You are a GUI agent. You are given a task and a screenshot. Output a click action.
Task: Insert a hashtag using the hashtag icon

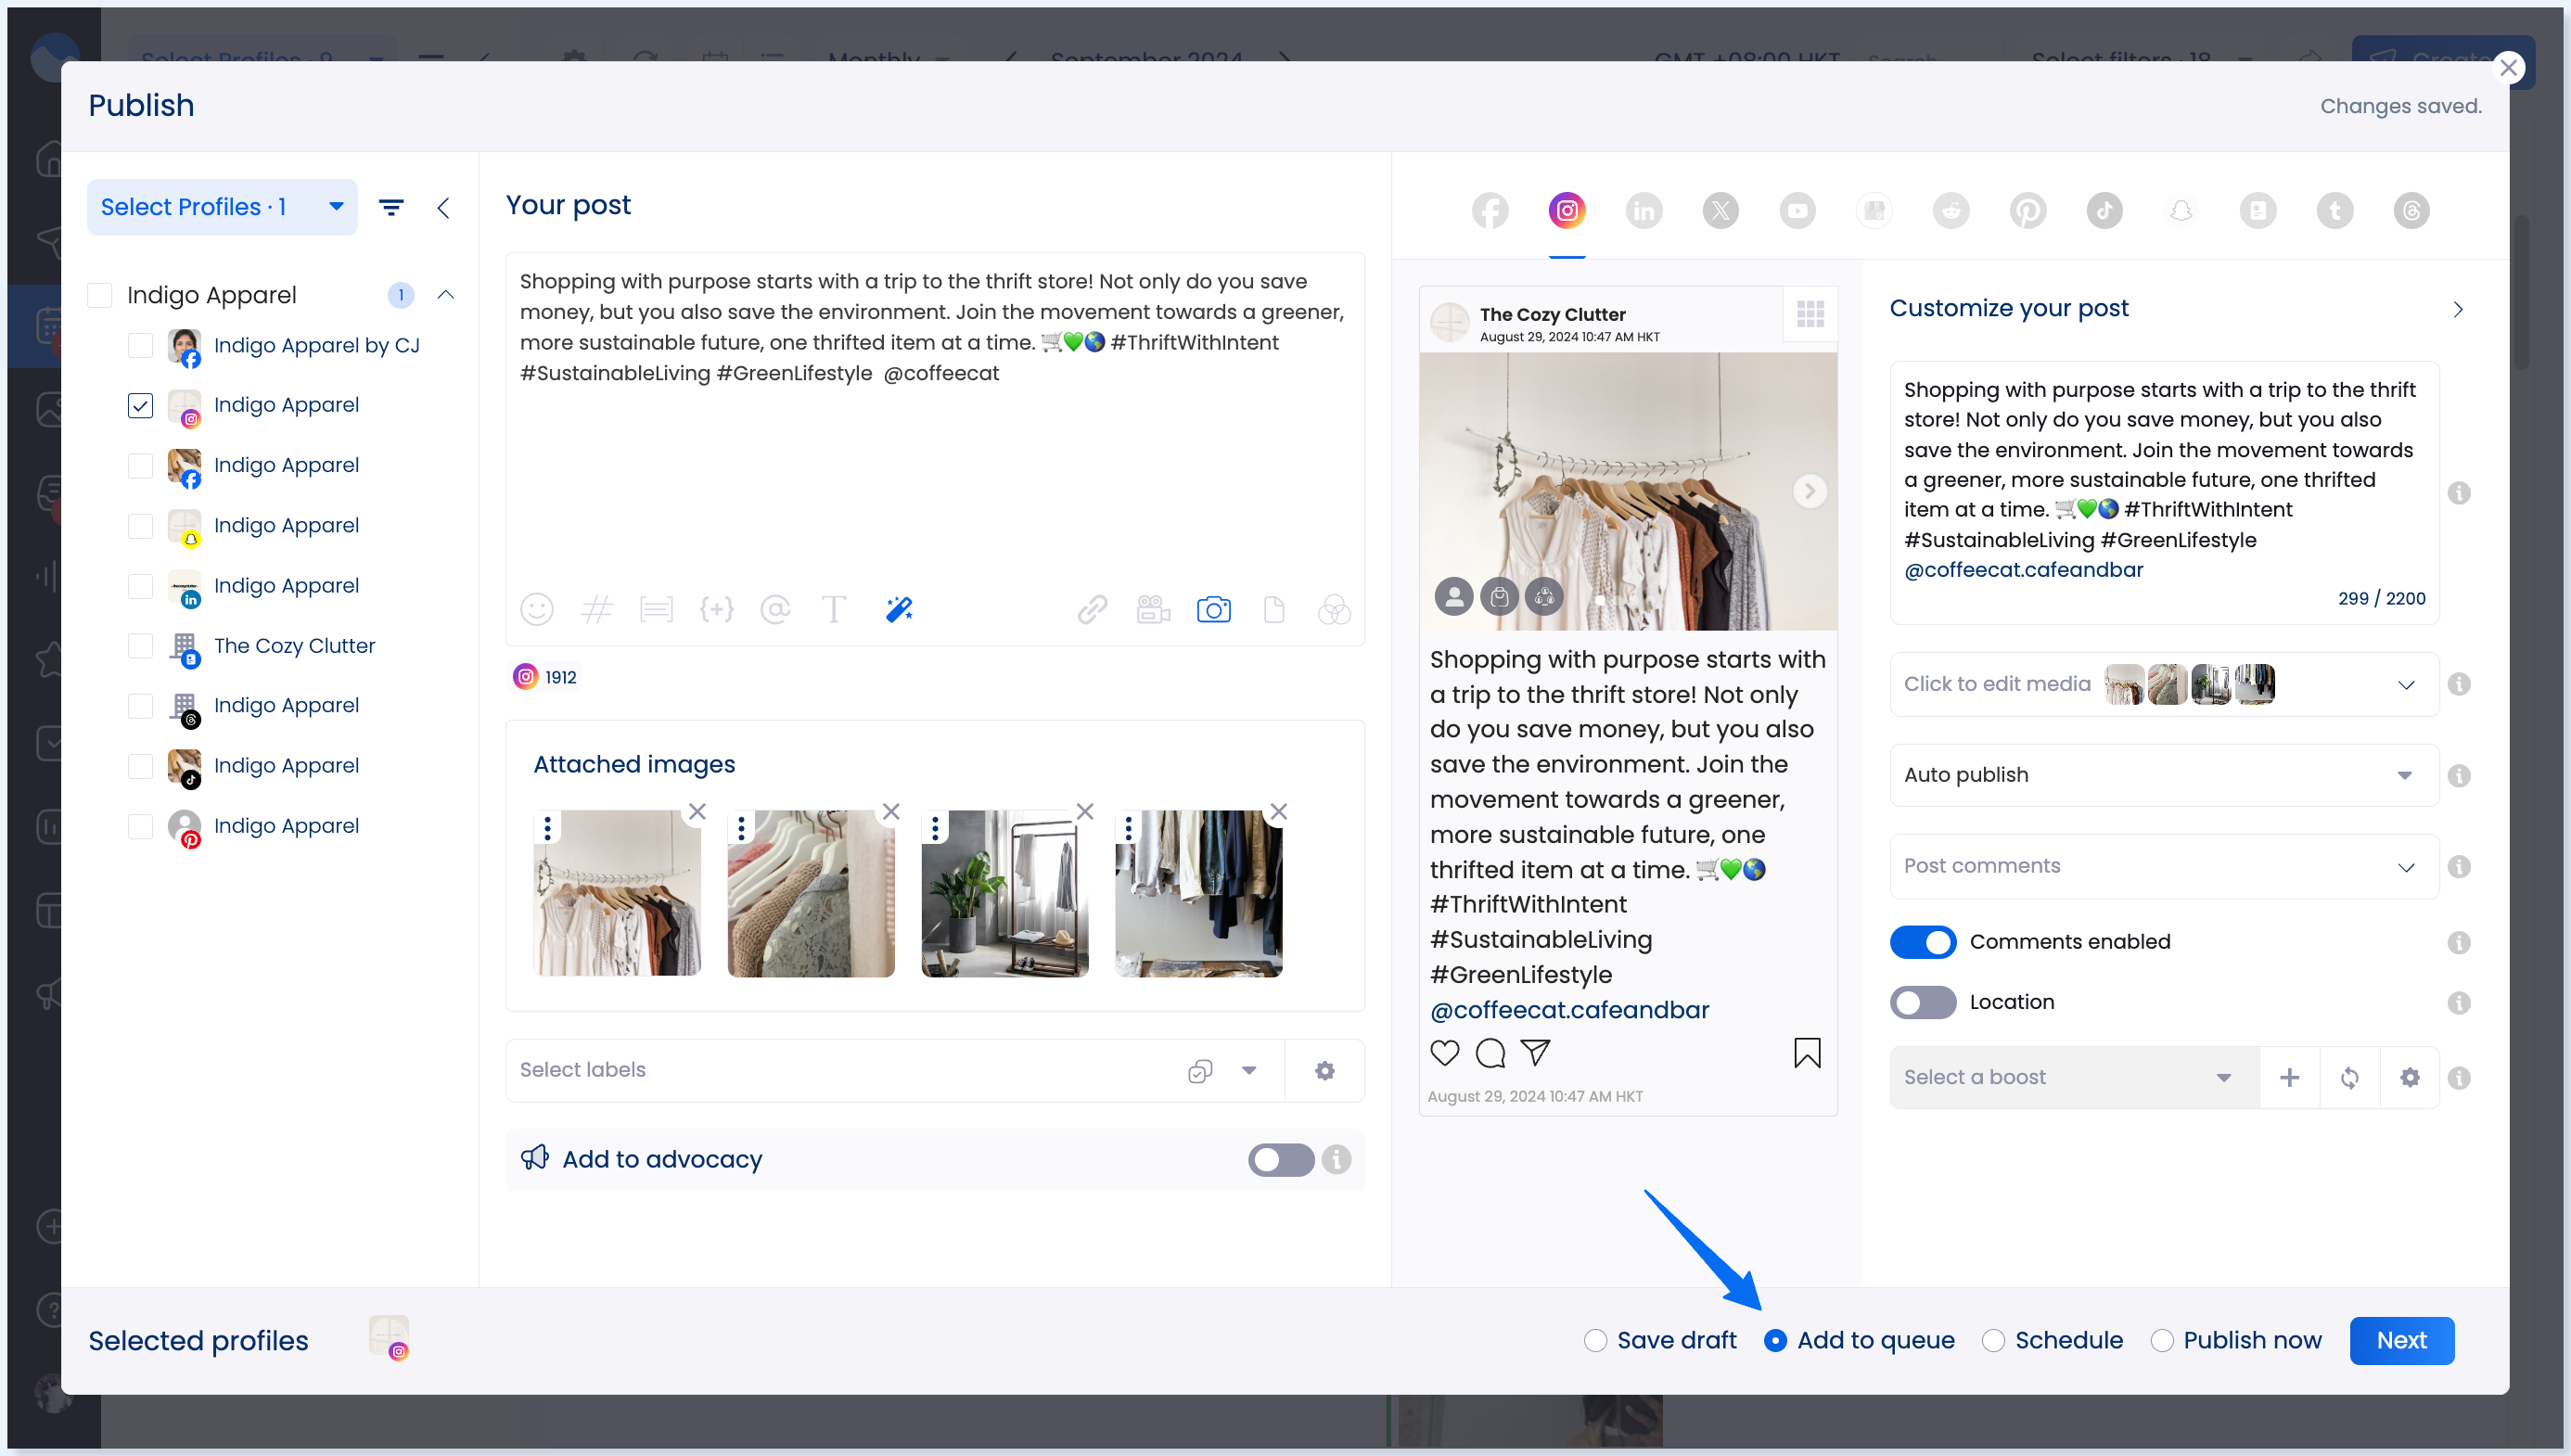597,609
